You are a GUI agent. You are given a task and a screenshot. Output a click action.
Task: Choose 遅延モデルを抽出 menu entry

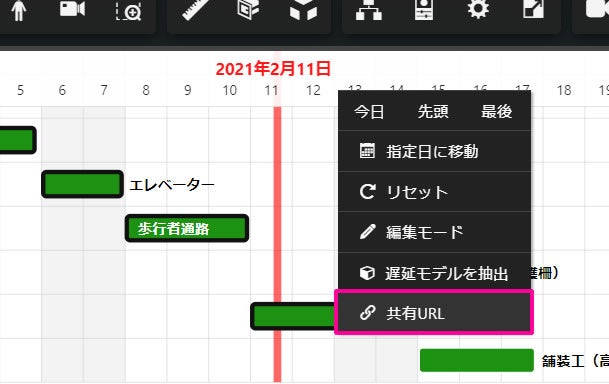click(435, 273)
